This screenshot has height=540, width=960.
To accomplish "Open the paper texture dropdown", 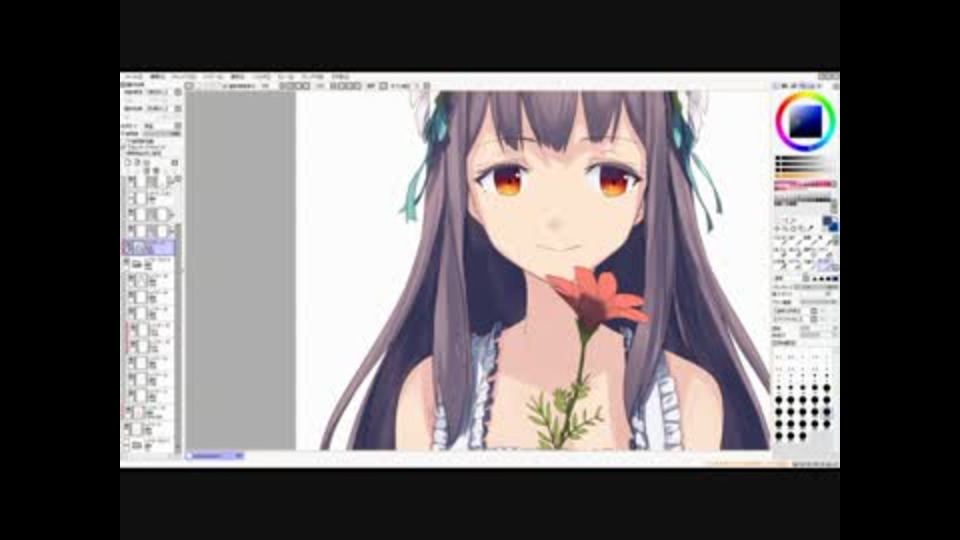I will tap(164, 92).
